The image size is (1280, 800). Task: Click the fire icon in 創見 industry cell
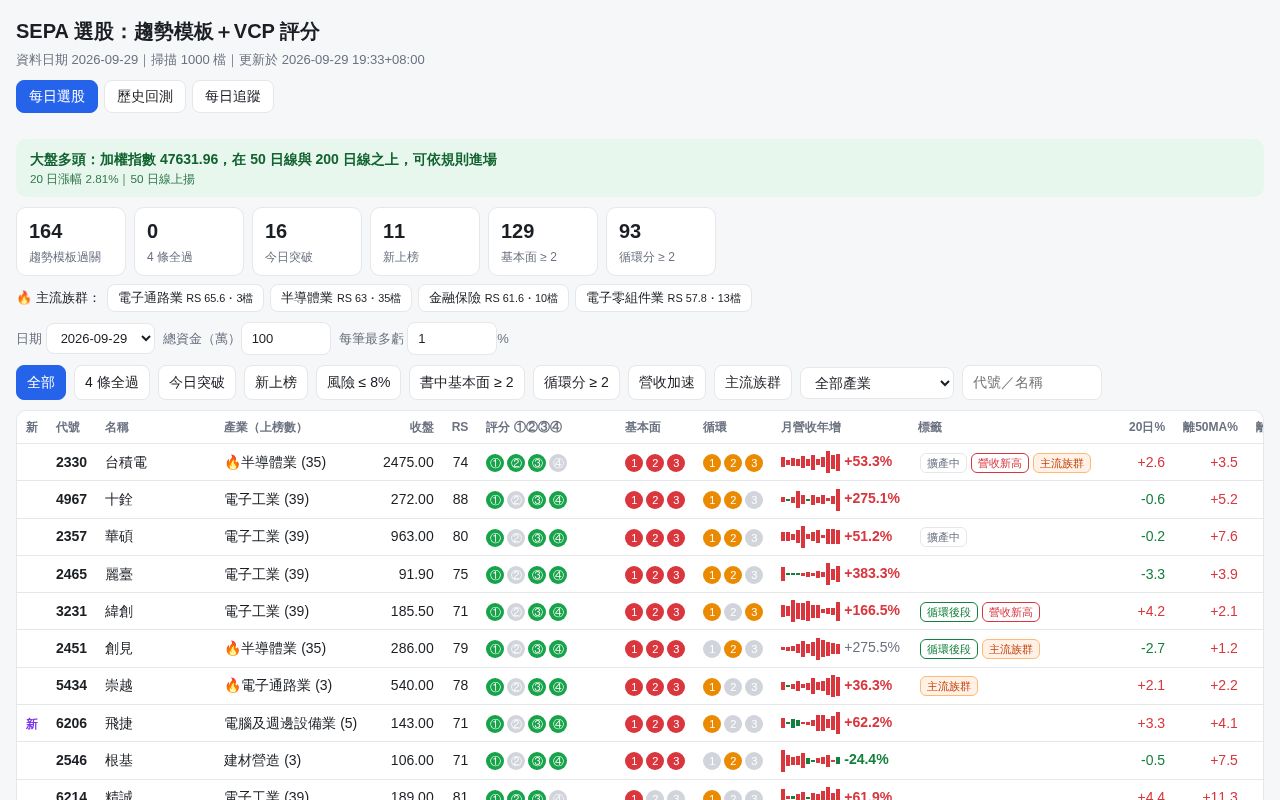[x=232, y=648]
